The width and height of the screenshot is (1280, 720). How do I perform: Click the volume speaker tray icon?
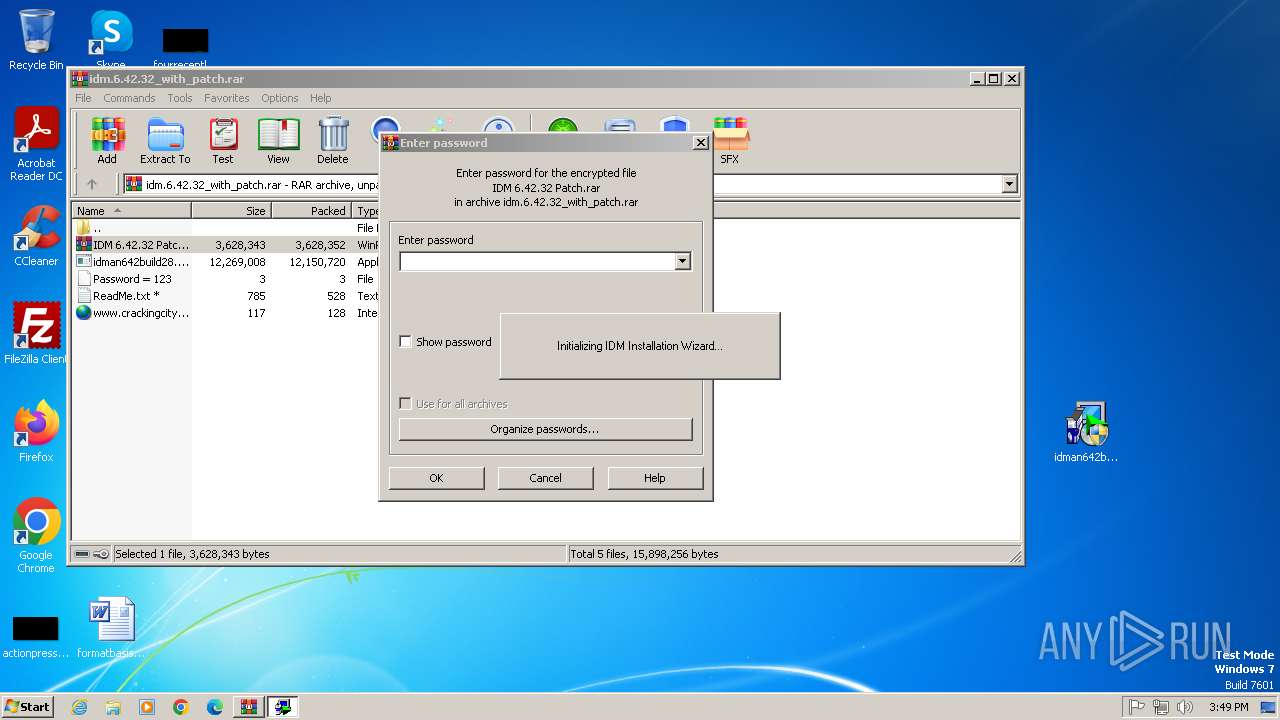click(1185, 707)
